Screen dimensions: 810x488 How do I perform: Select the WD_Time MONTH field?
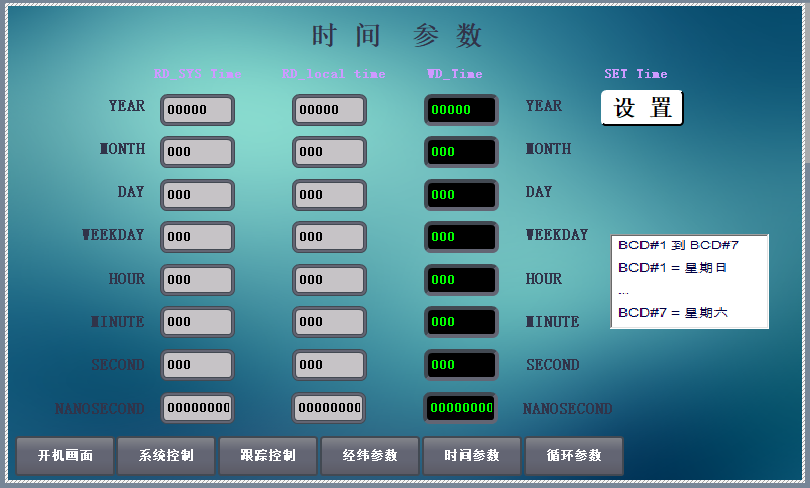(x=461, y=152)
